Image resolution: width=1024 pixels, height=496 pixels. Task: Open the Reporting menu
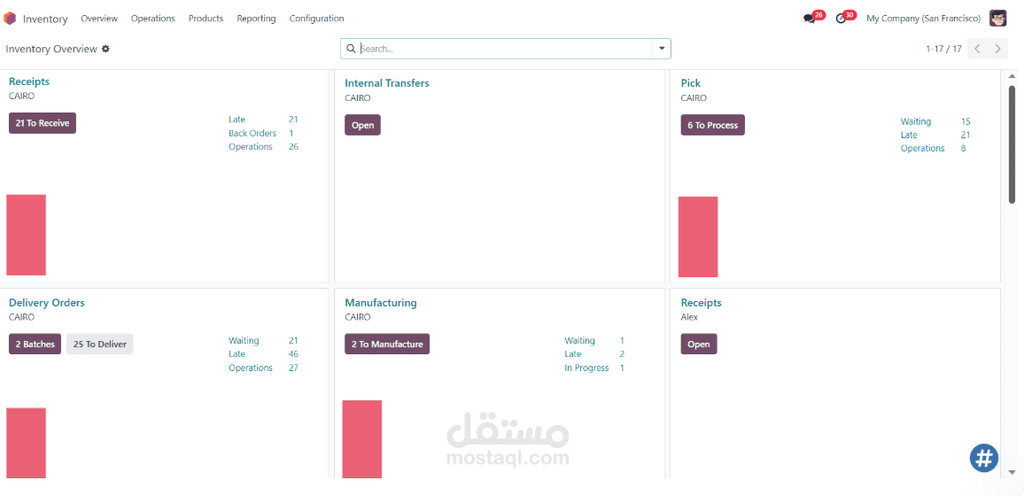[x=256, y=18]
